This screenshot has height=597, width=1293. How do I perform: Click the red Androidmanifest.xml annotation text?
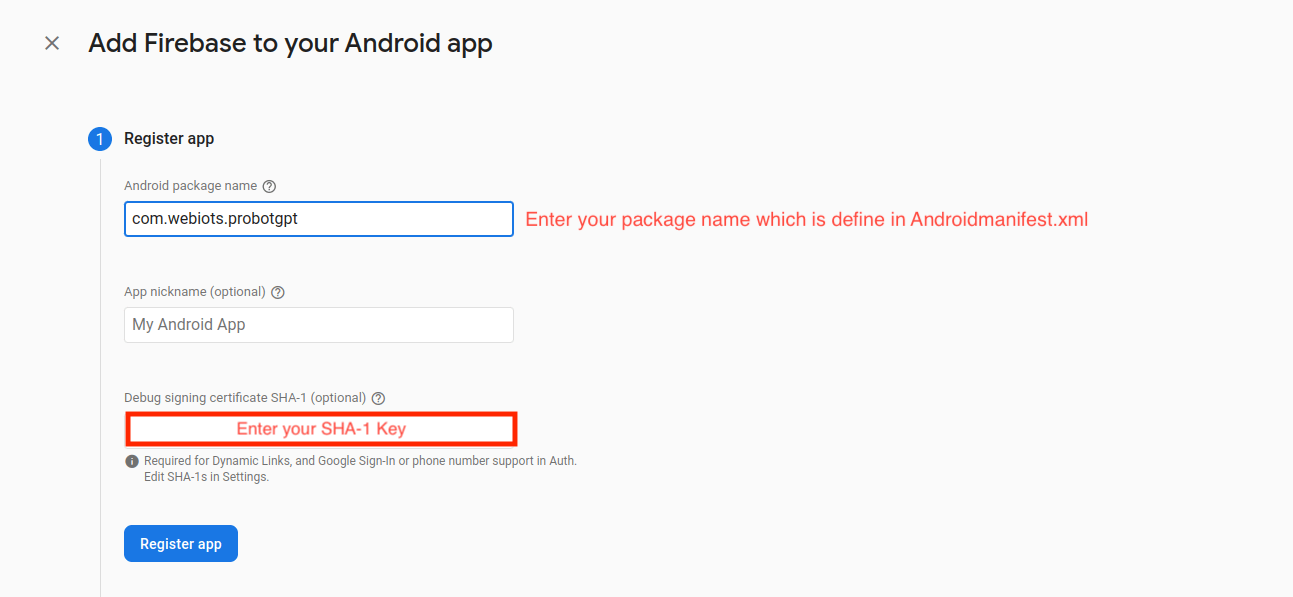point(806,220)
